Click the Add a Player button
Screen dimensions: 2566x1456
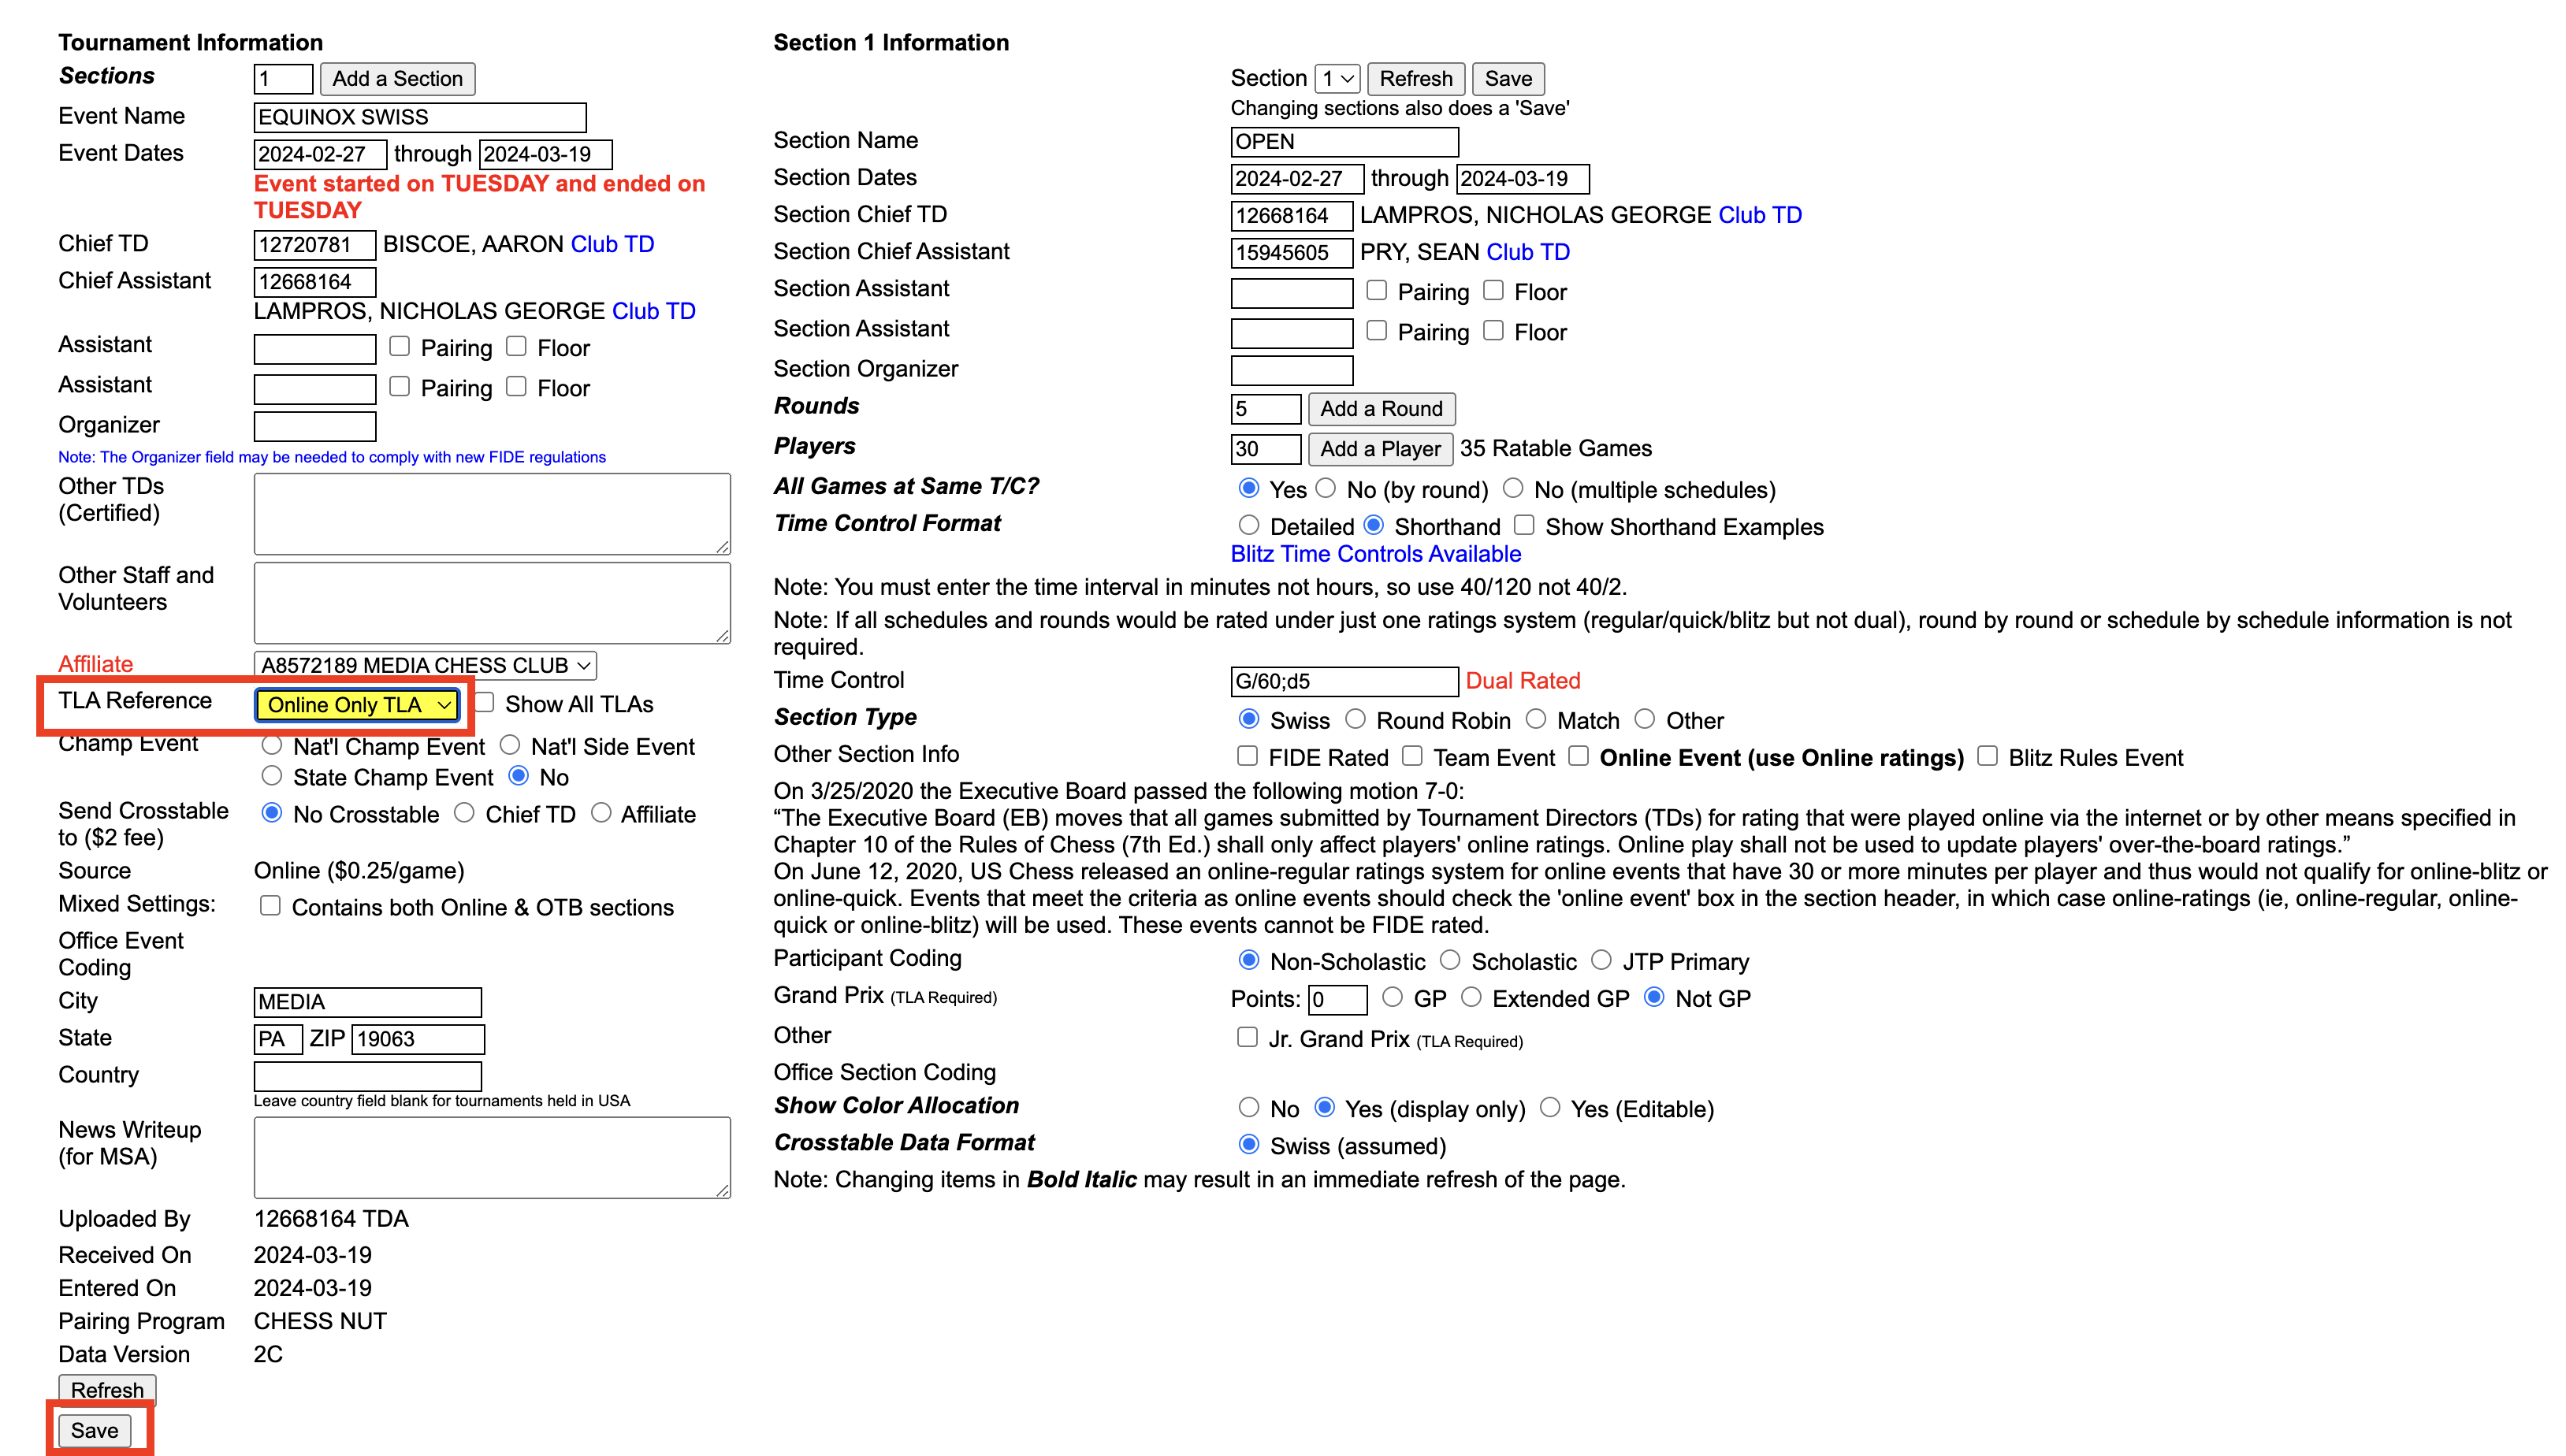(1380, 448)
